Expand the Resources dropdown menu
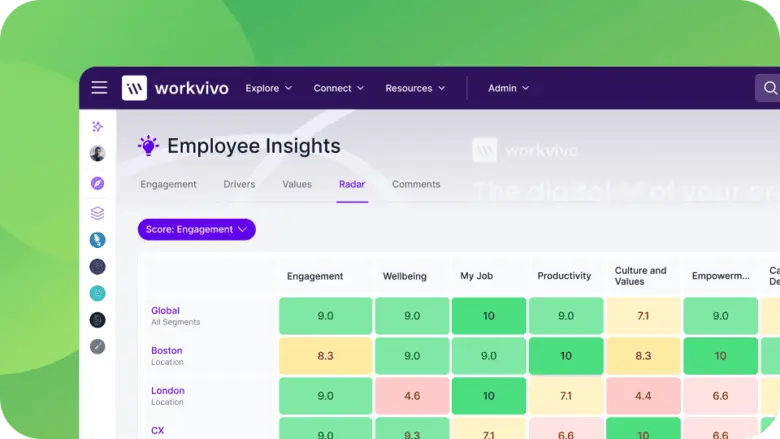780x439 pixels. [x=415, y=88]
